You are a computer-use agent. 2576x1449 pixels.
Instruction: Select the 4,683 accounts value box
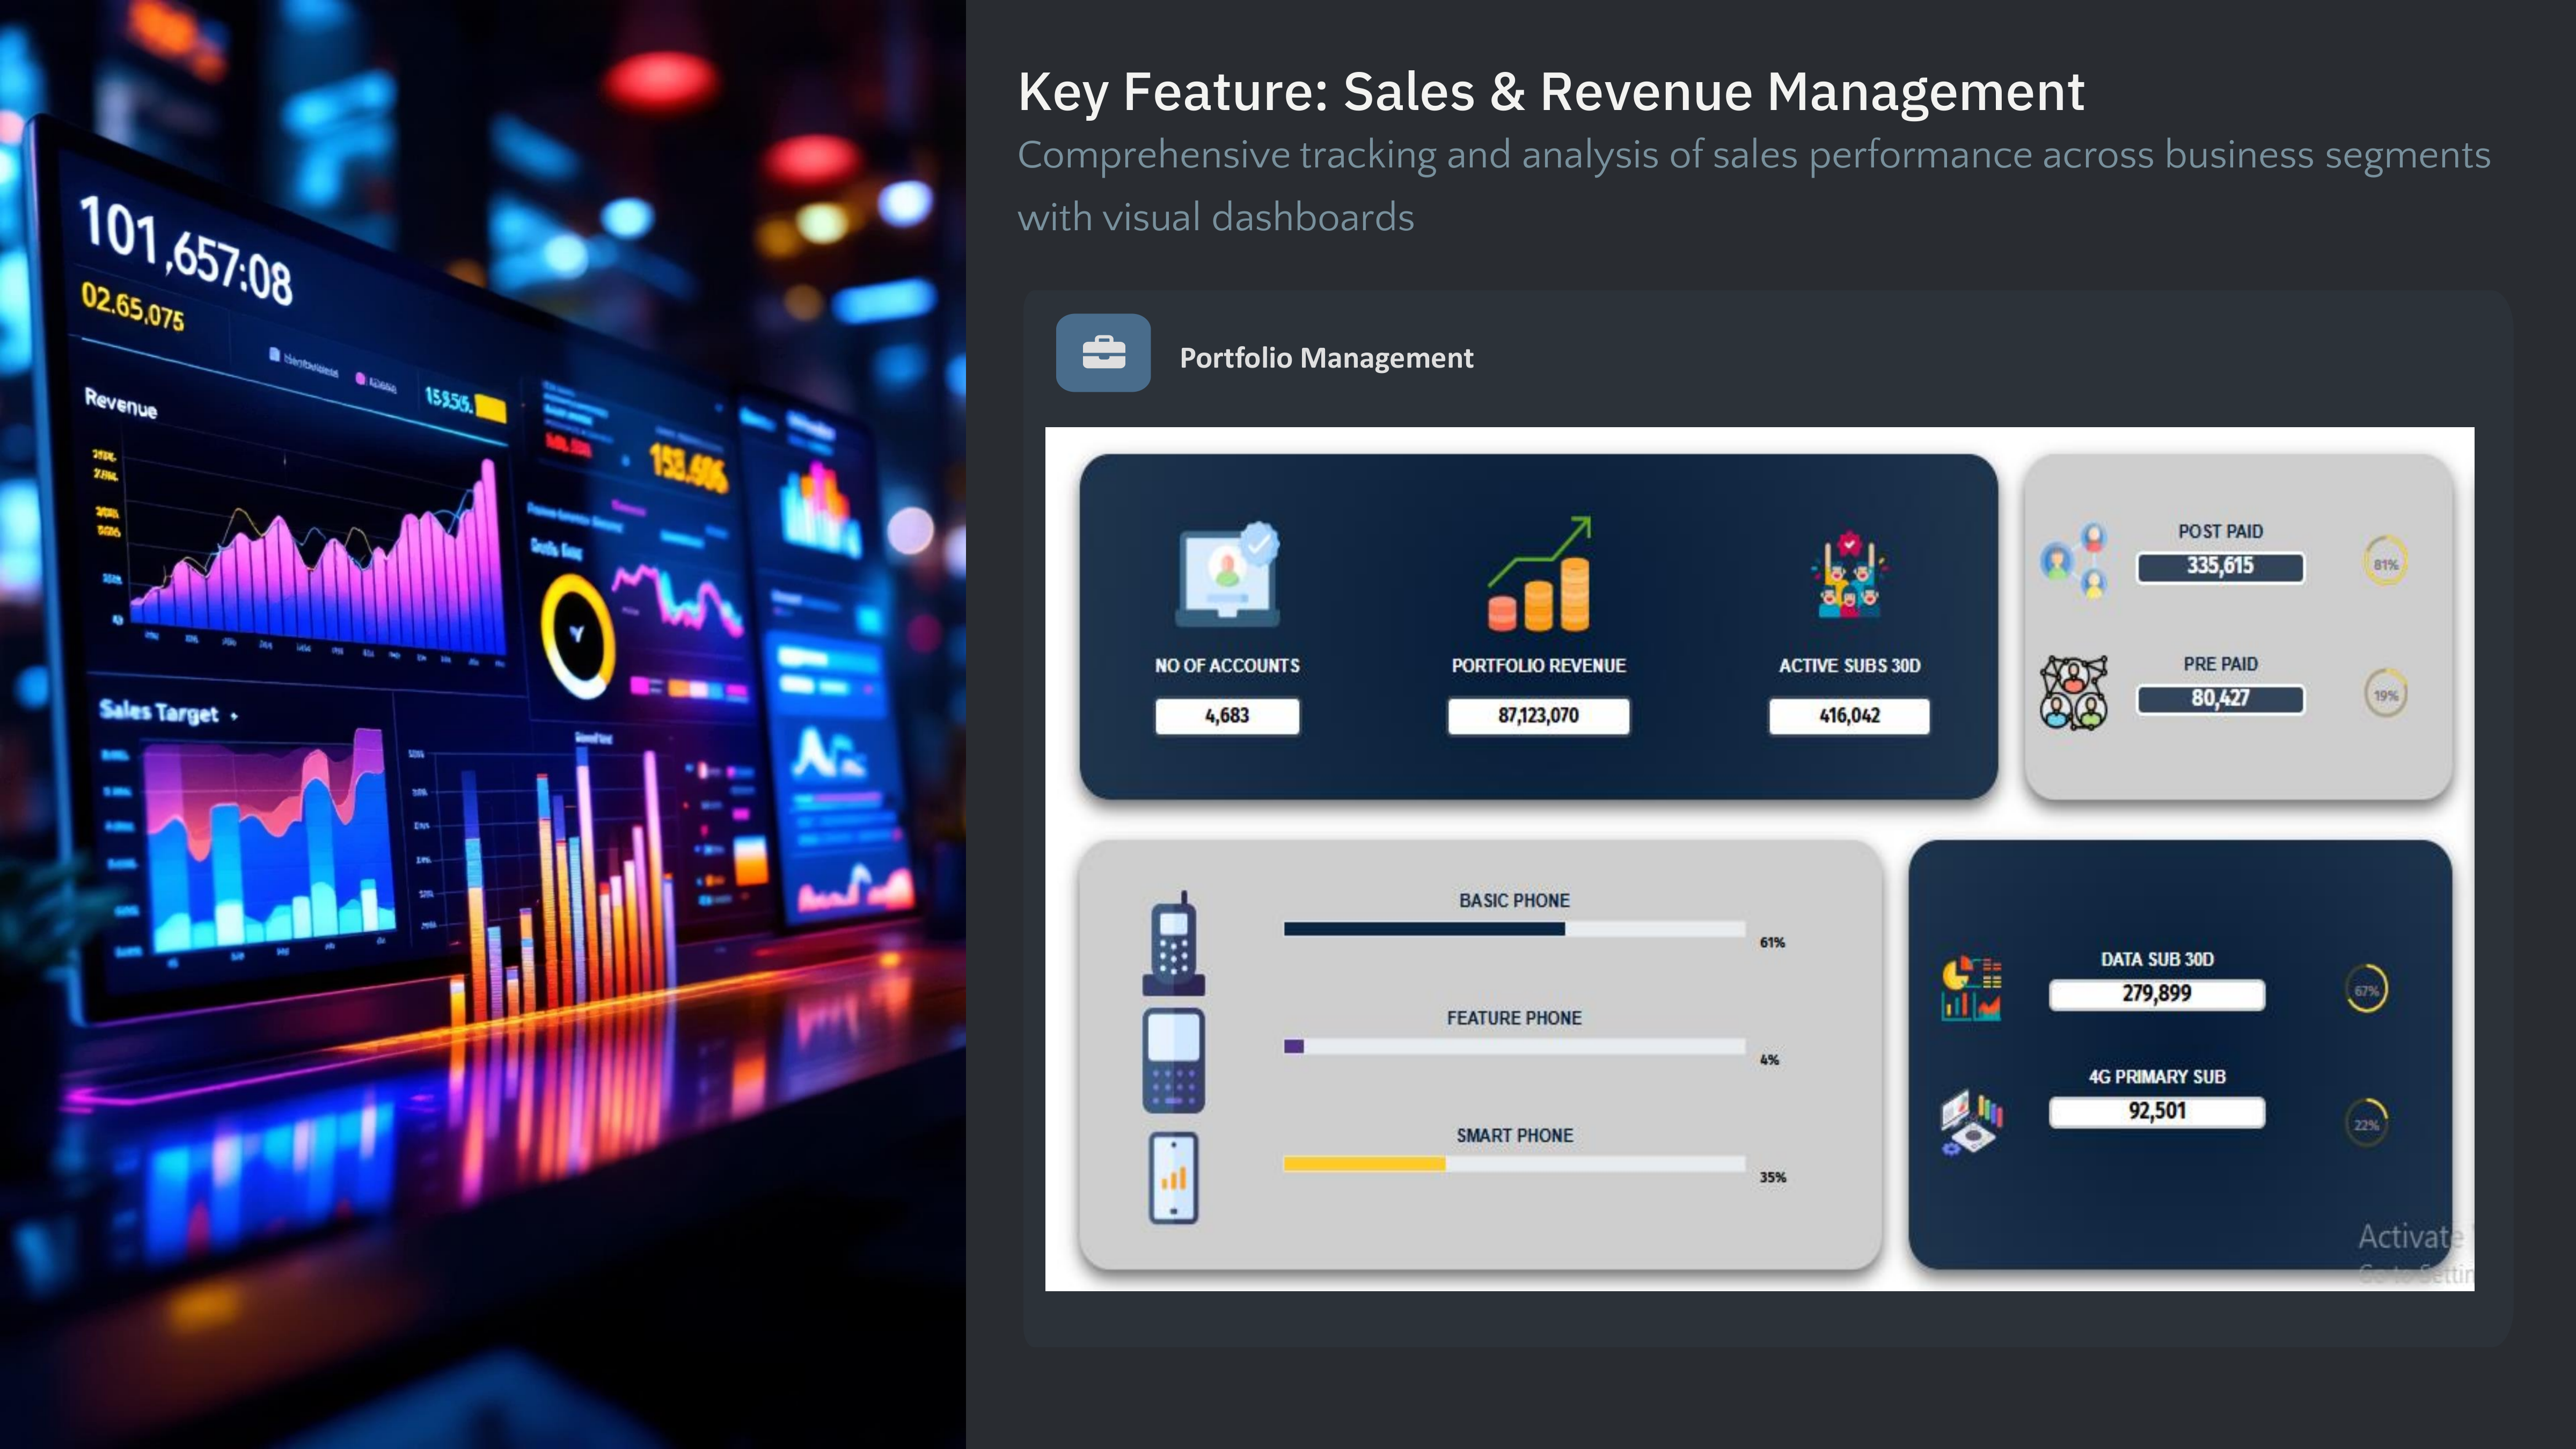click(x=1227, y=716)
